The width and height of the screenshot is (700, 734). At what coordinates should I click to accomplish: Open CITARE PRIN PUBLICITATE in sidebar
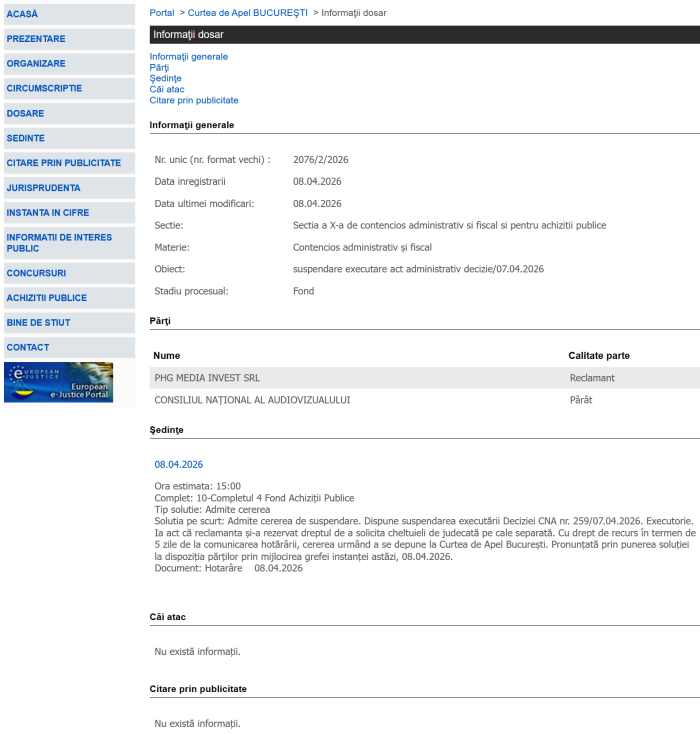[x=63, y=163]
